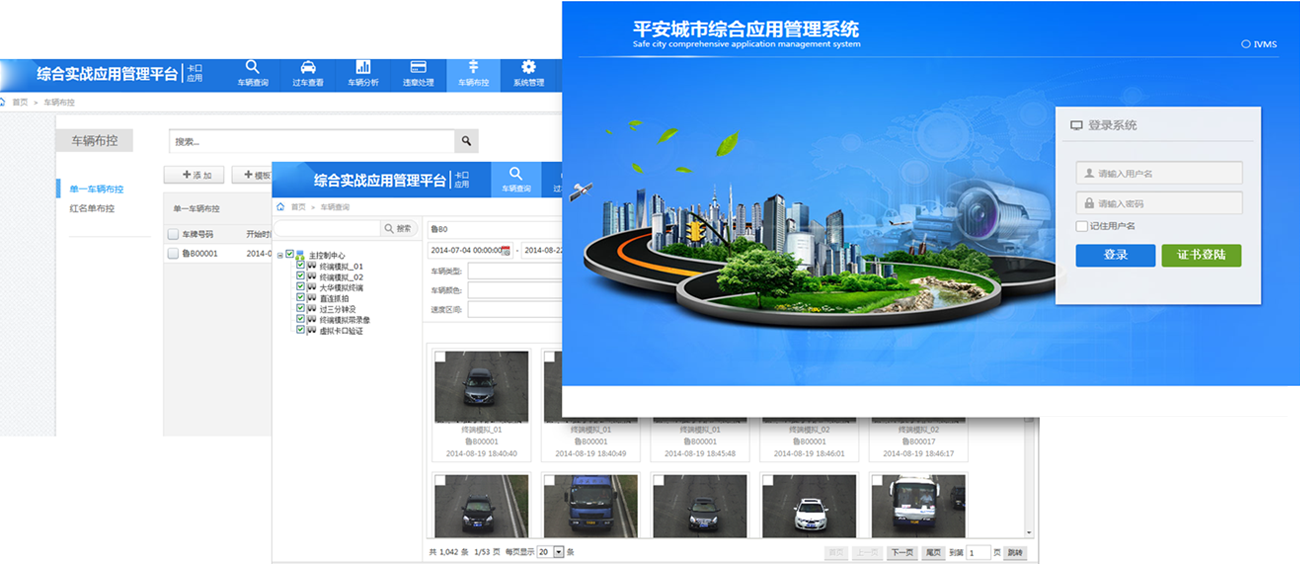Open vehicle thumbnail dated 18:40:40
Screen dimensions: 1302x564
(482, 386)
